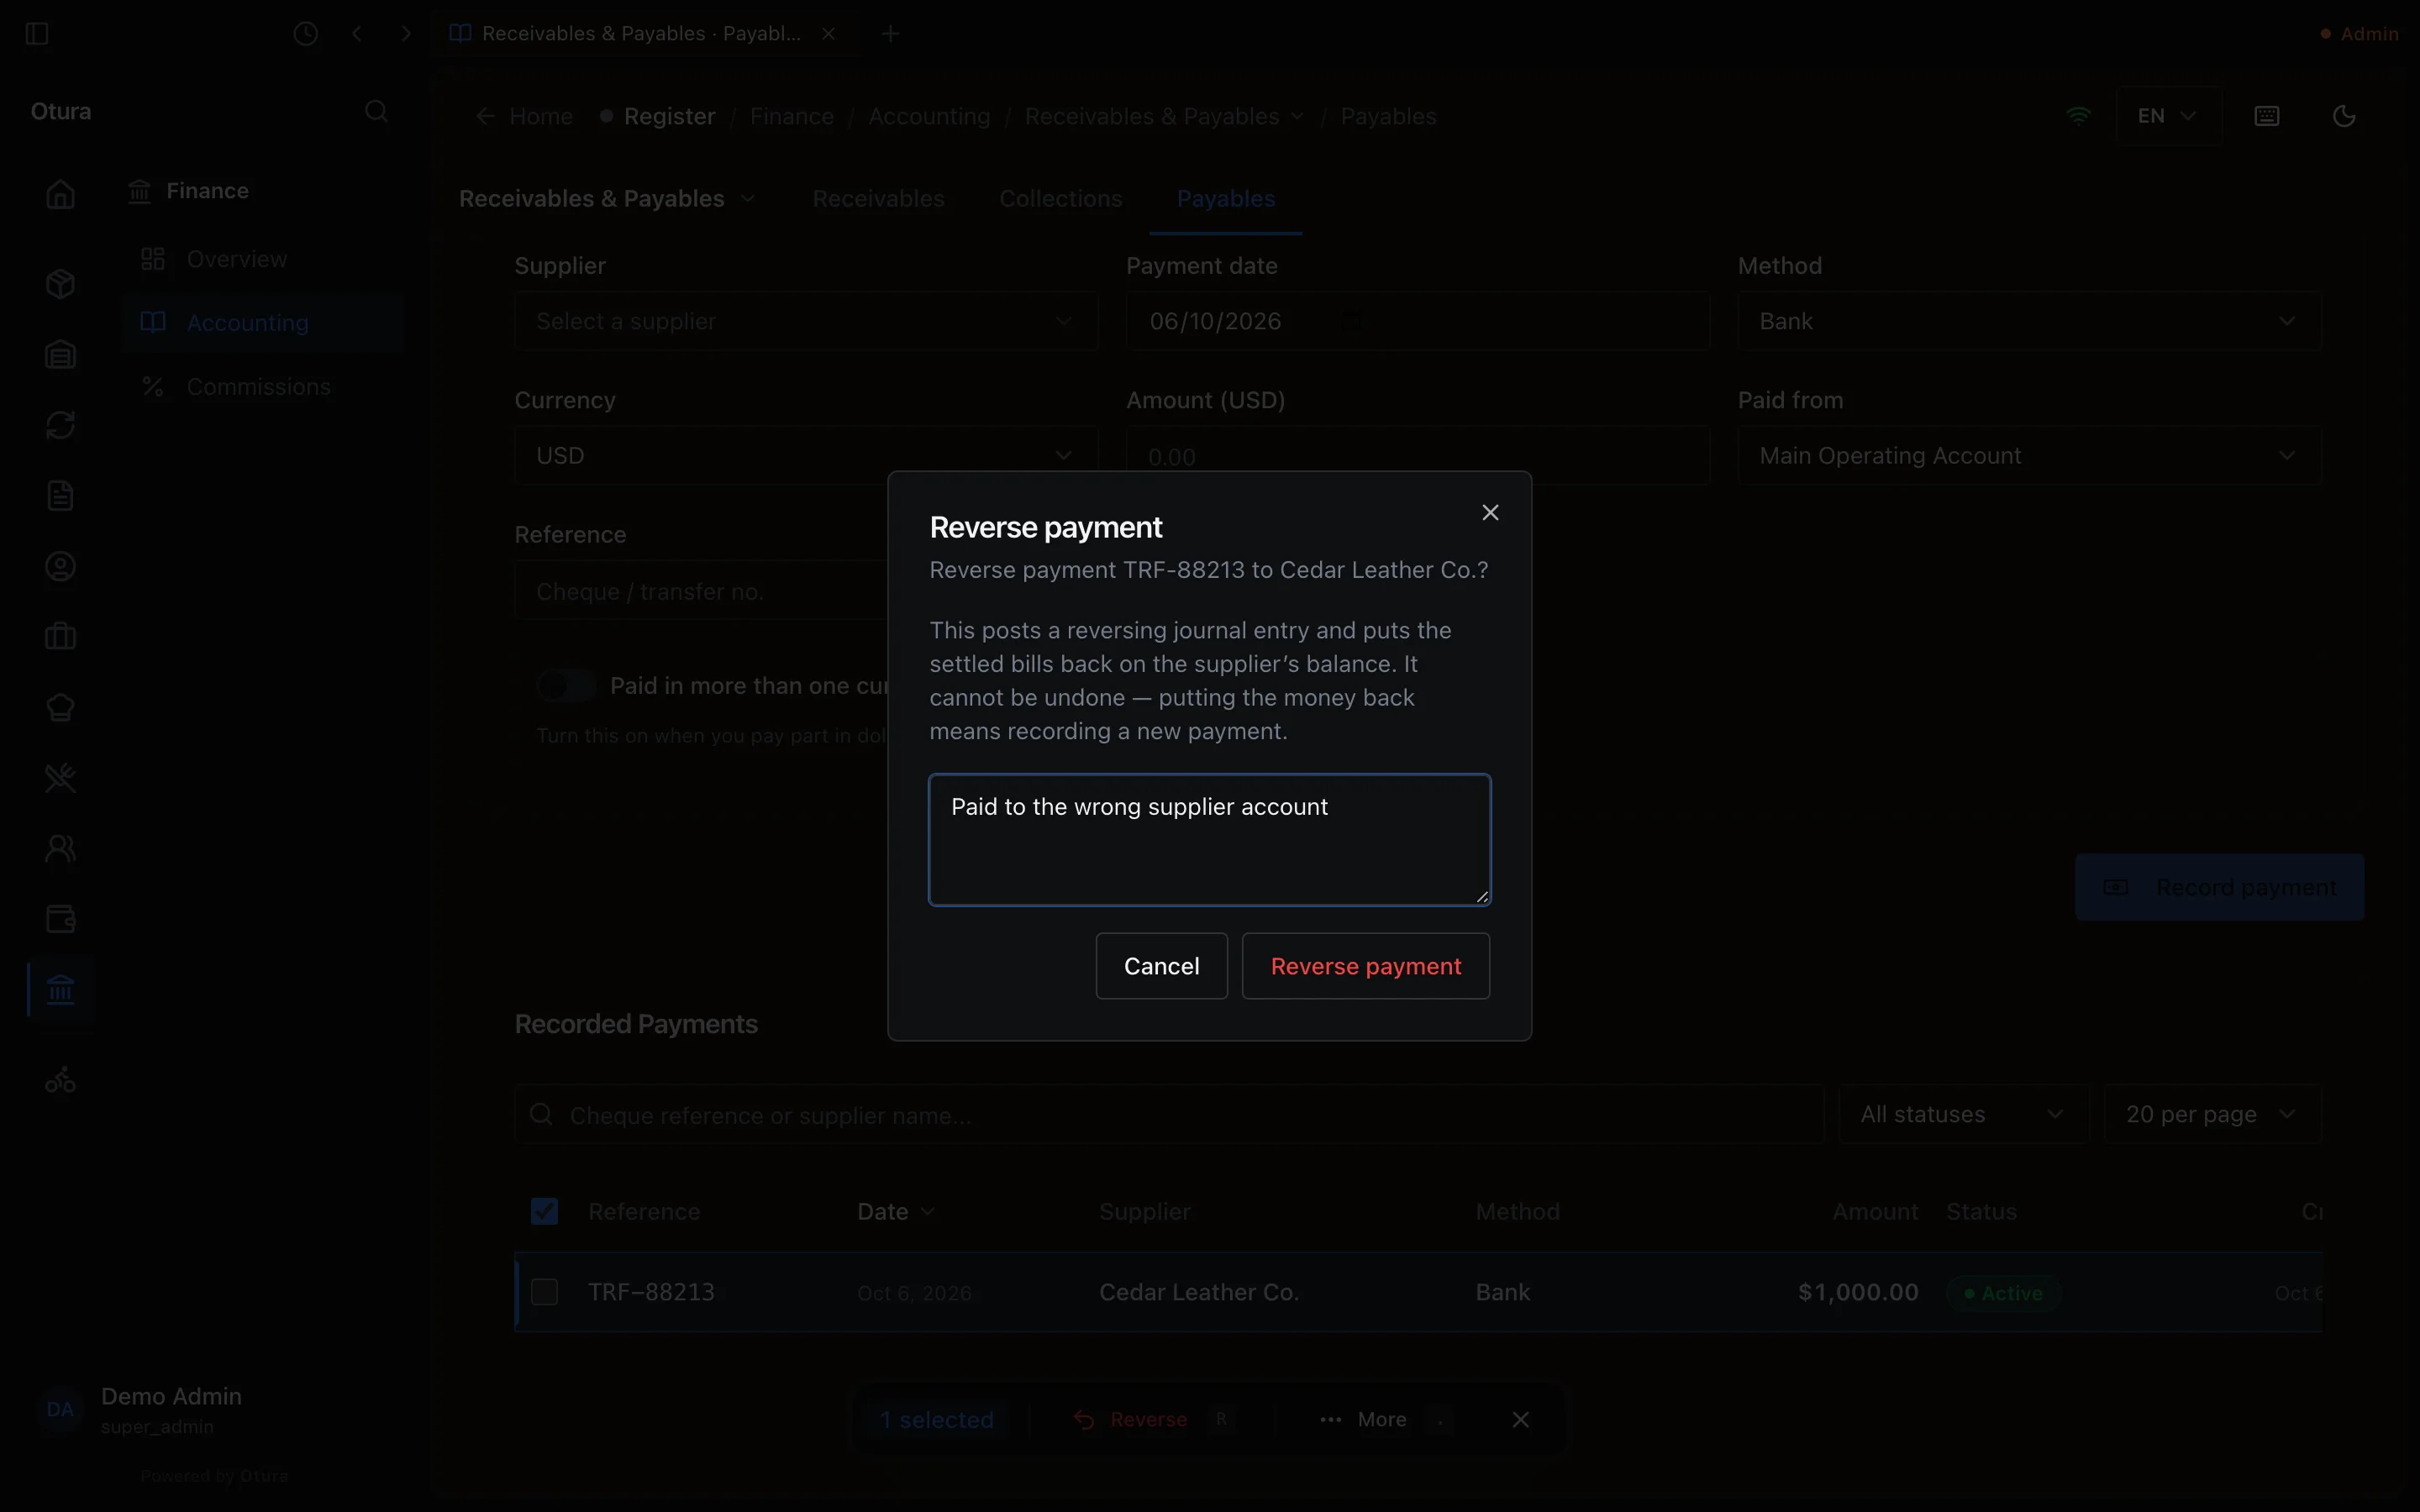Image resolution: width=2420 pixels, height=1512 pixels.
Task: Click the payments search field
Action: pyautogui.click(x=1169, y=1114)
